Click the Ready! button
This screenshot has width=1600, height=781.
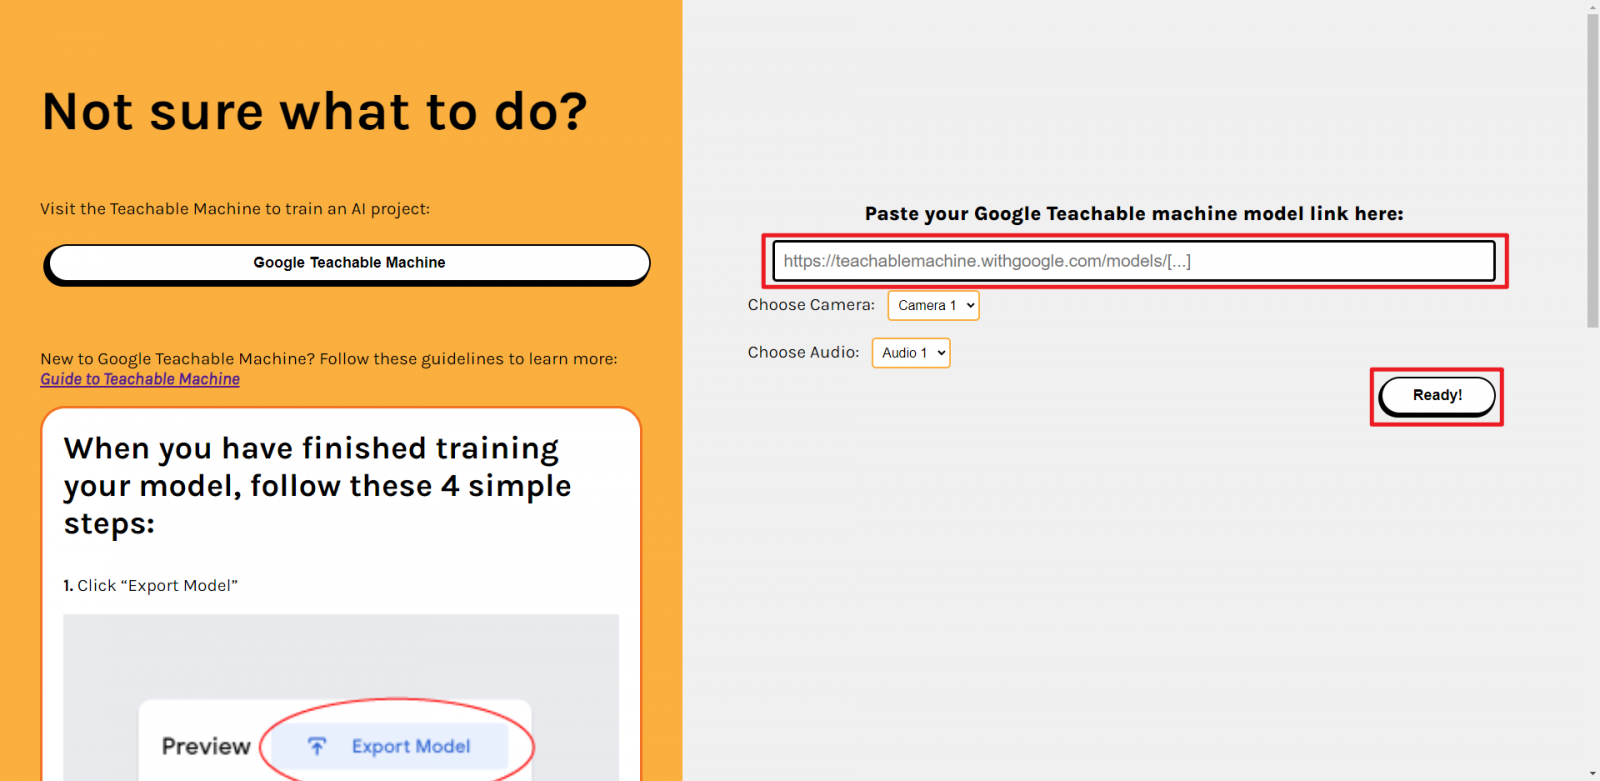[1437, 396]
